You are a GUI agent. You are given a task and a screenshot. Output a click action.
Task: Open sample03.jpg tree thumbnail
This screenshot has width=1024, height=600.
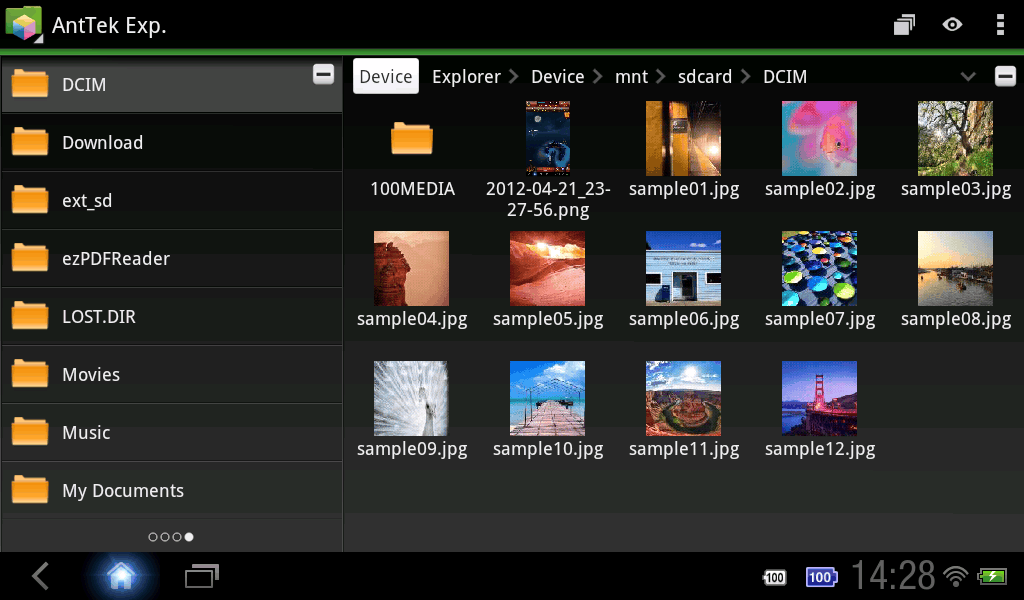tap(955, 138)
